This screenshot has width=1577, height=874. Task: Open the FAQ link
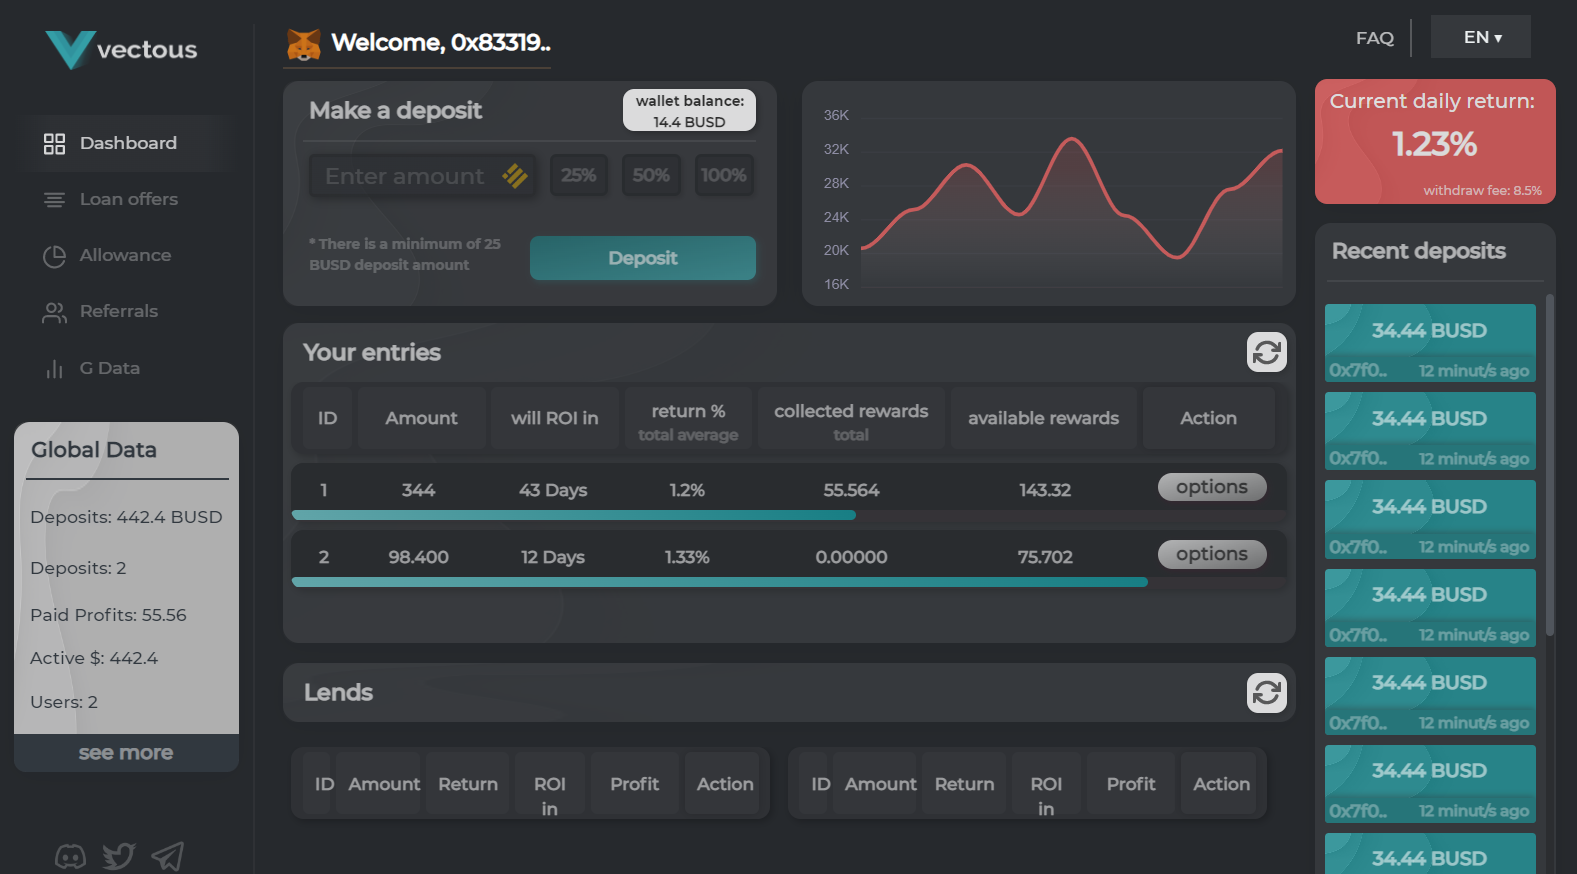(x=1375, y=38)
